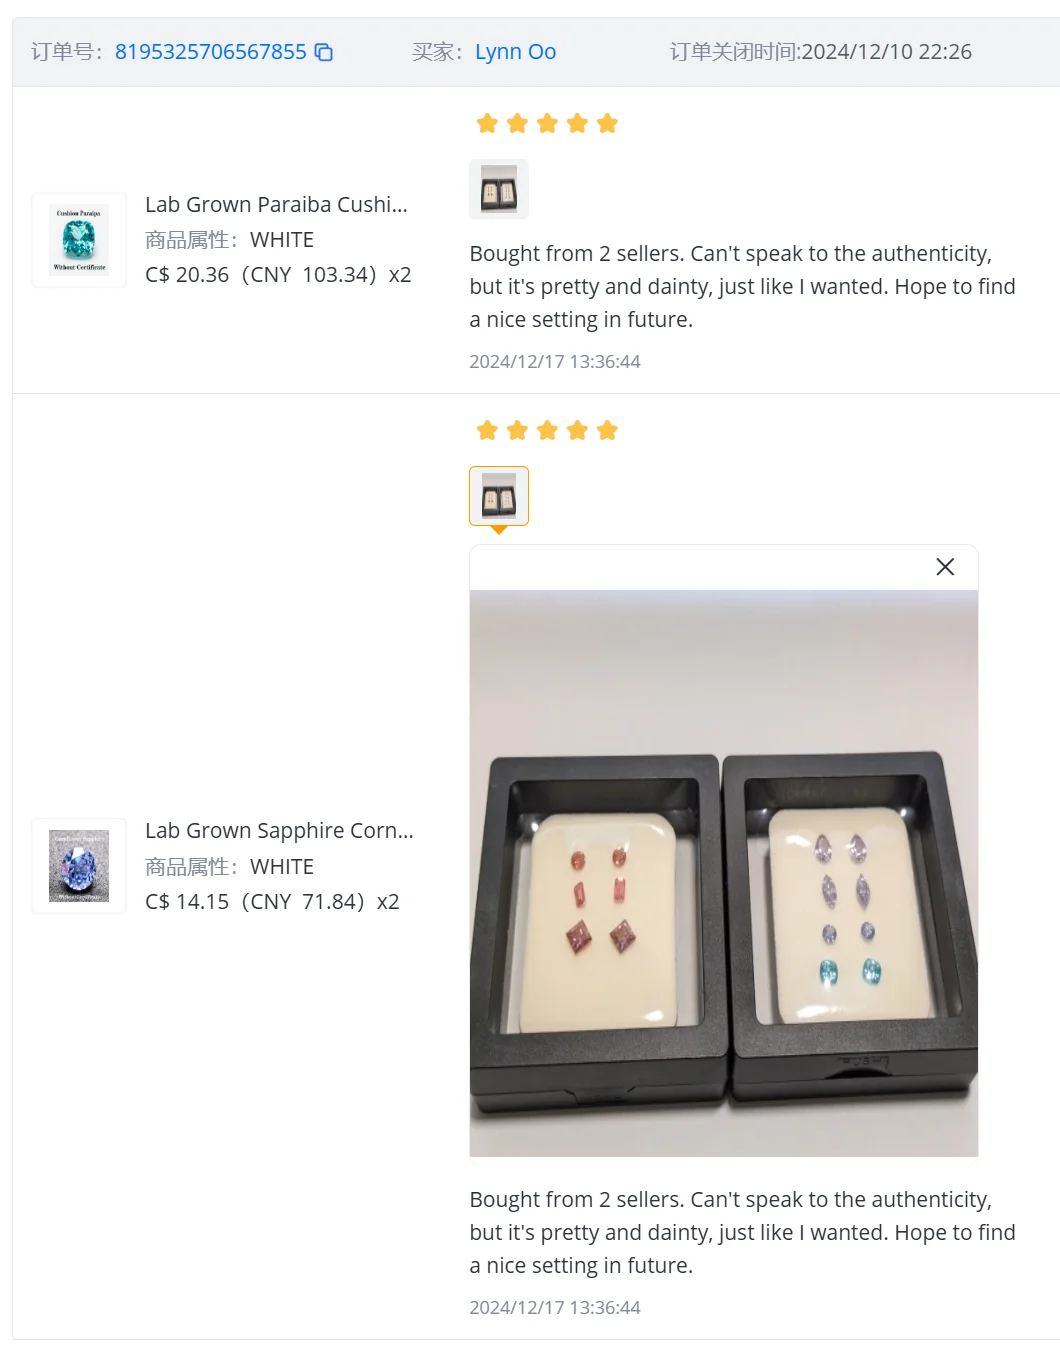Click the Lab Grown Sapphire product image
This screenshot has width=1060, height=1347.
tap(79, 866)
